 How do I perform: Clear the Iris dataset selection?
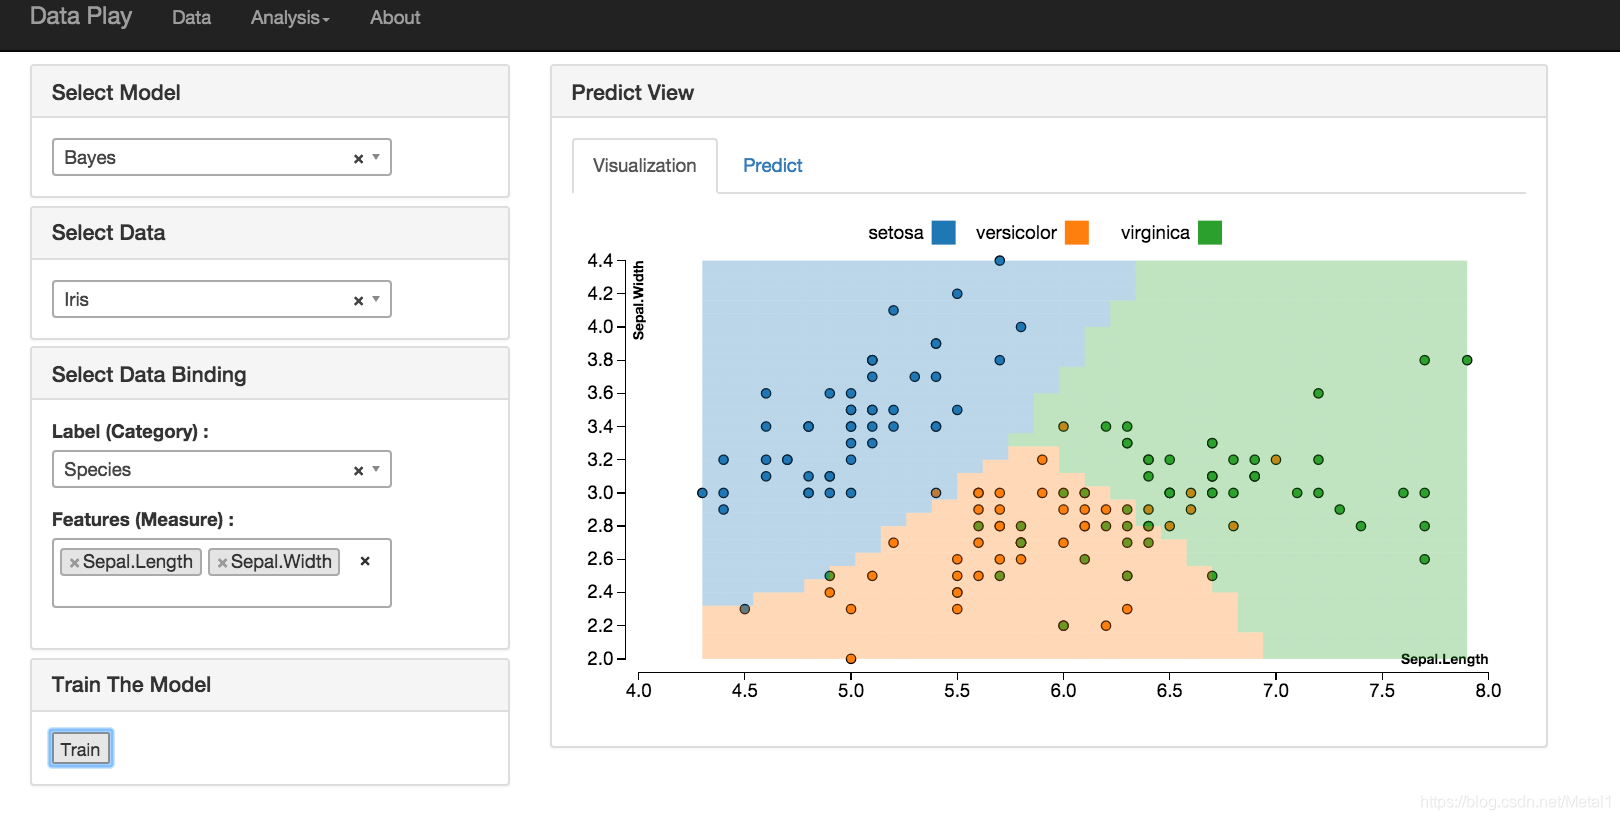[x=358, y=301]
